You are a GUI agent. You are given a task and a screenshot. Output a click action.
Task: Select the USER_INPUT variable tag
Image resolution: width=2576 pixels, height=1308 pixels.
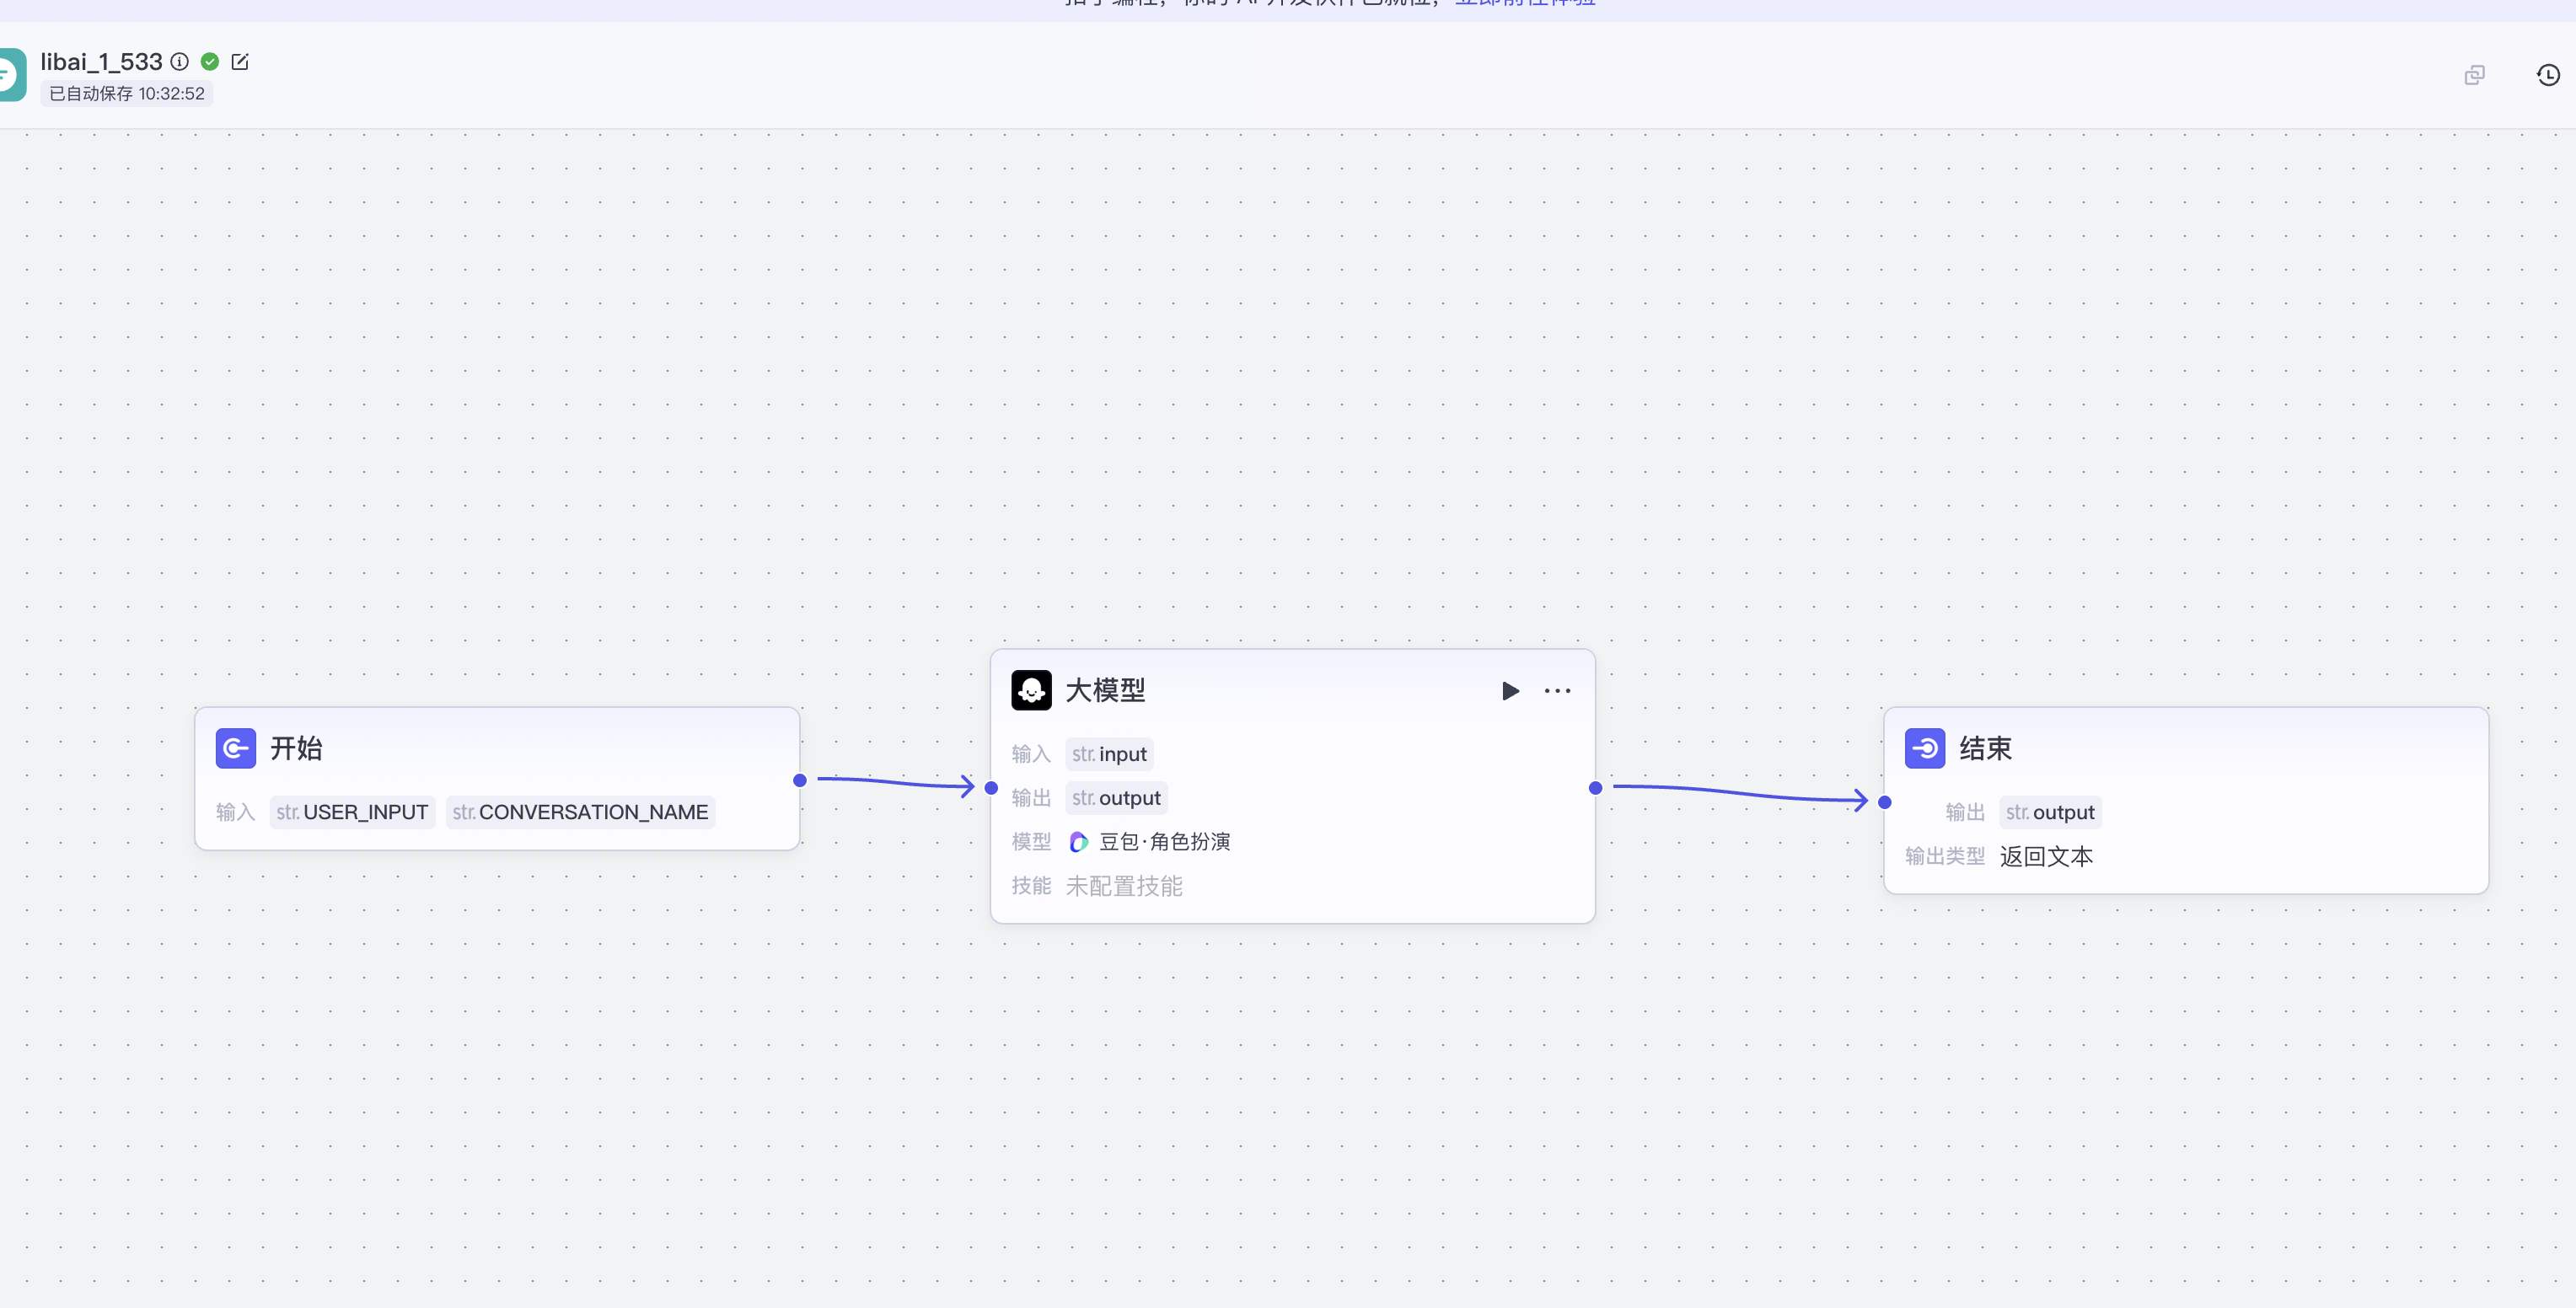(352, 812)
